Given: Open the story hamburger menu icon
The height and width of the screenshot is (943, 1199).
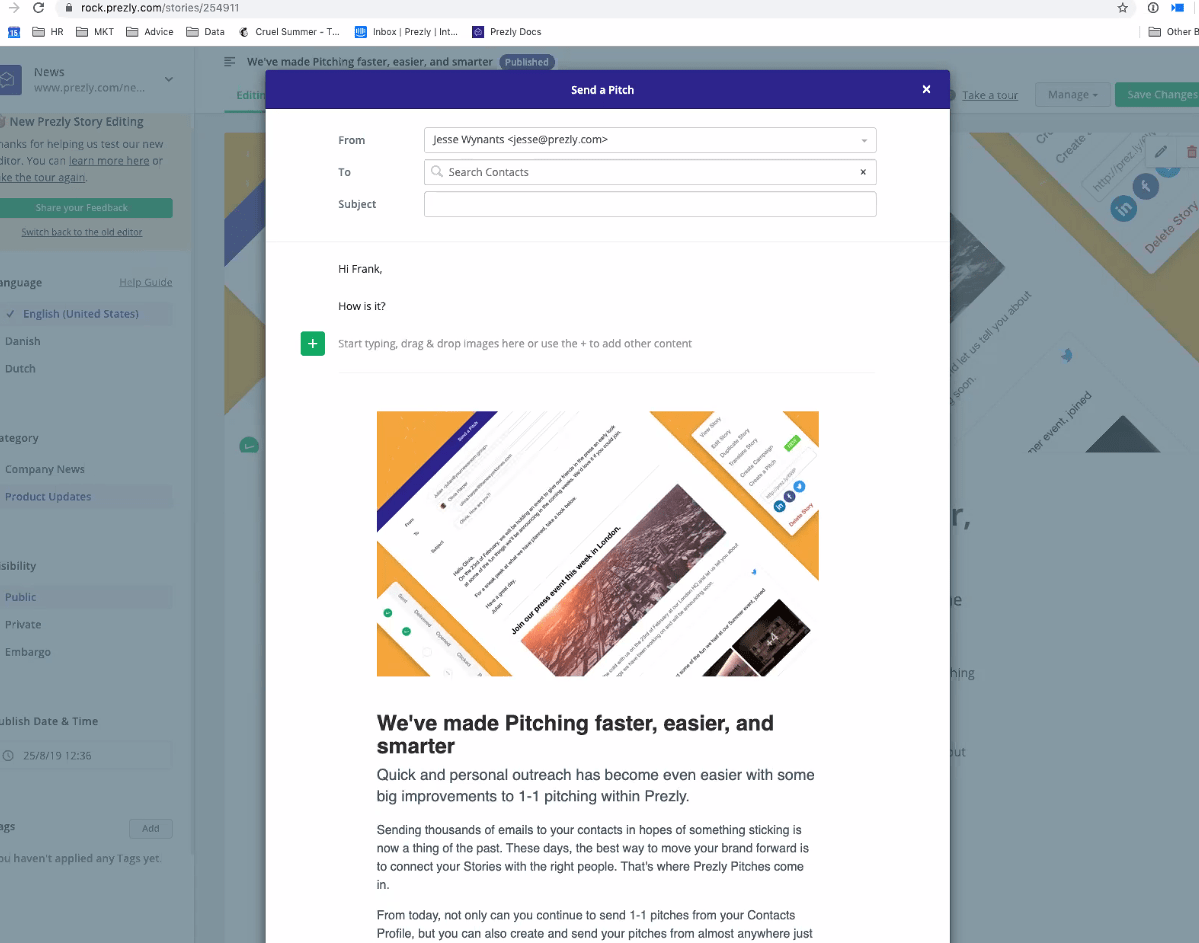Looking at the screenshot, I should (x=229, y=61).
